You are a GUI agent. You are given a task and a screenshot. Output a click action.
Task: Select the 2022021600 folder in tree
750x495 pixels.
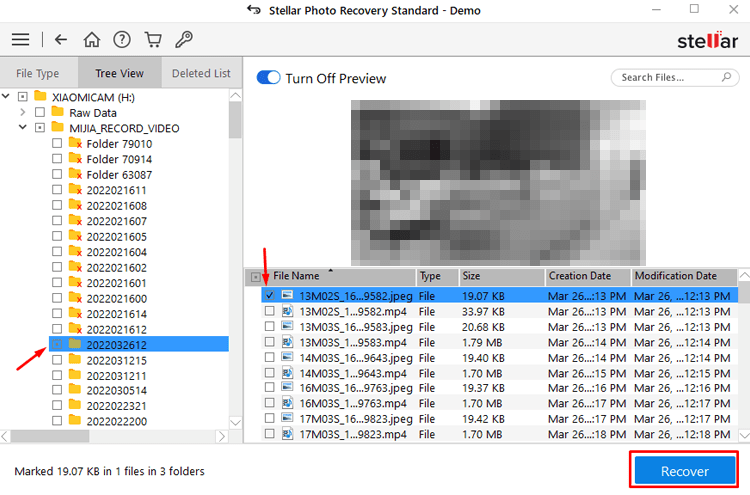pos(117,299)
